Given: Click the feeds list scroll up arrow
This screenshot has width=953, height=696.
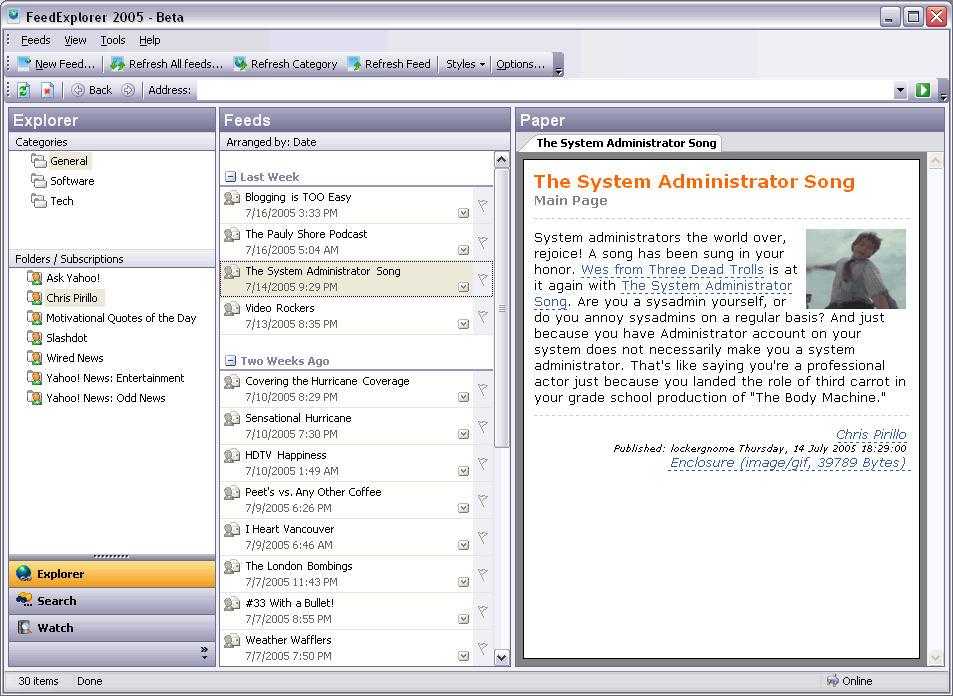Looking at the screenshot, I should pyautogui.click(x=501, y=160).
